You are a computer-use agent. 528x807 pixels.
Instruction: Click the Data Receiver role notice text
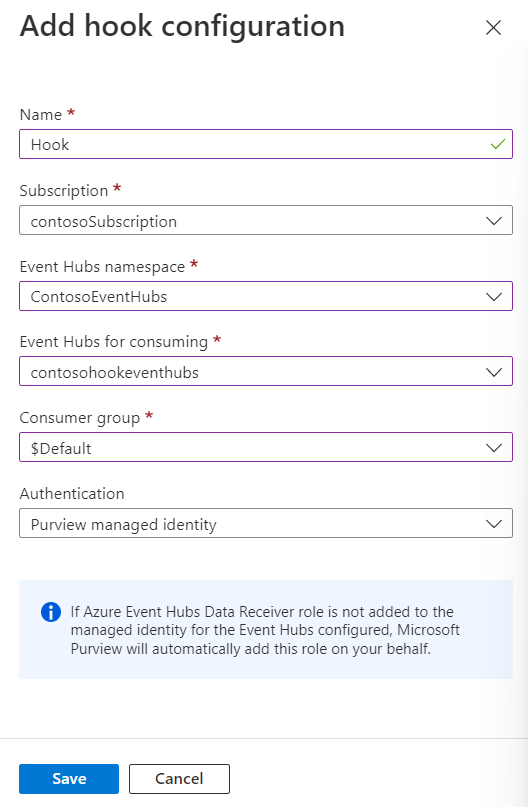[x=265, y=630]
